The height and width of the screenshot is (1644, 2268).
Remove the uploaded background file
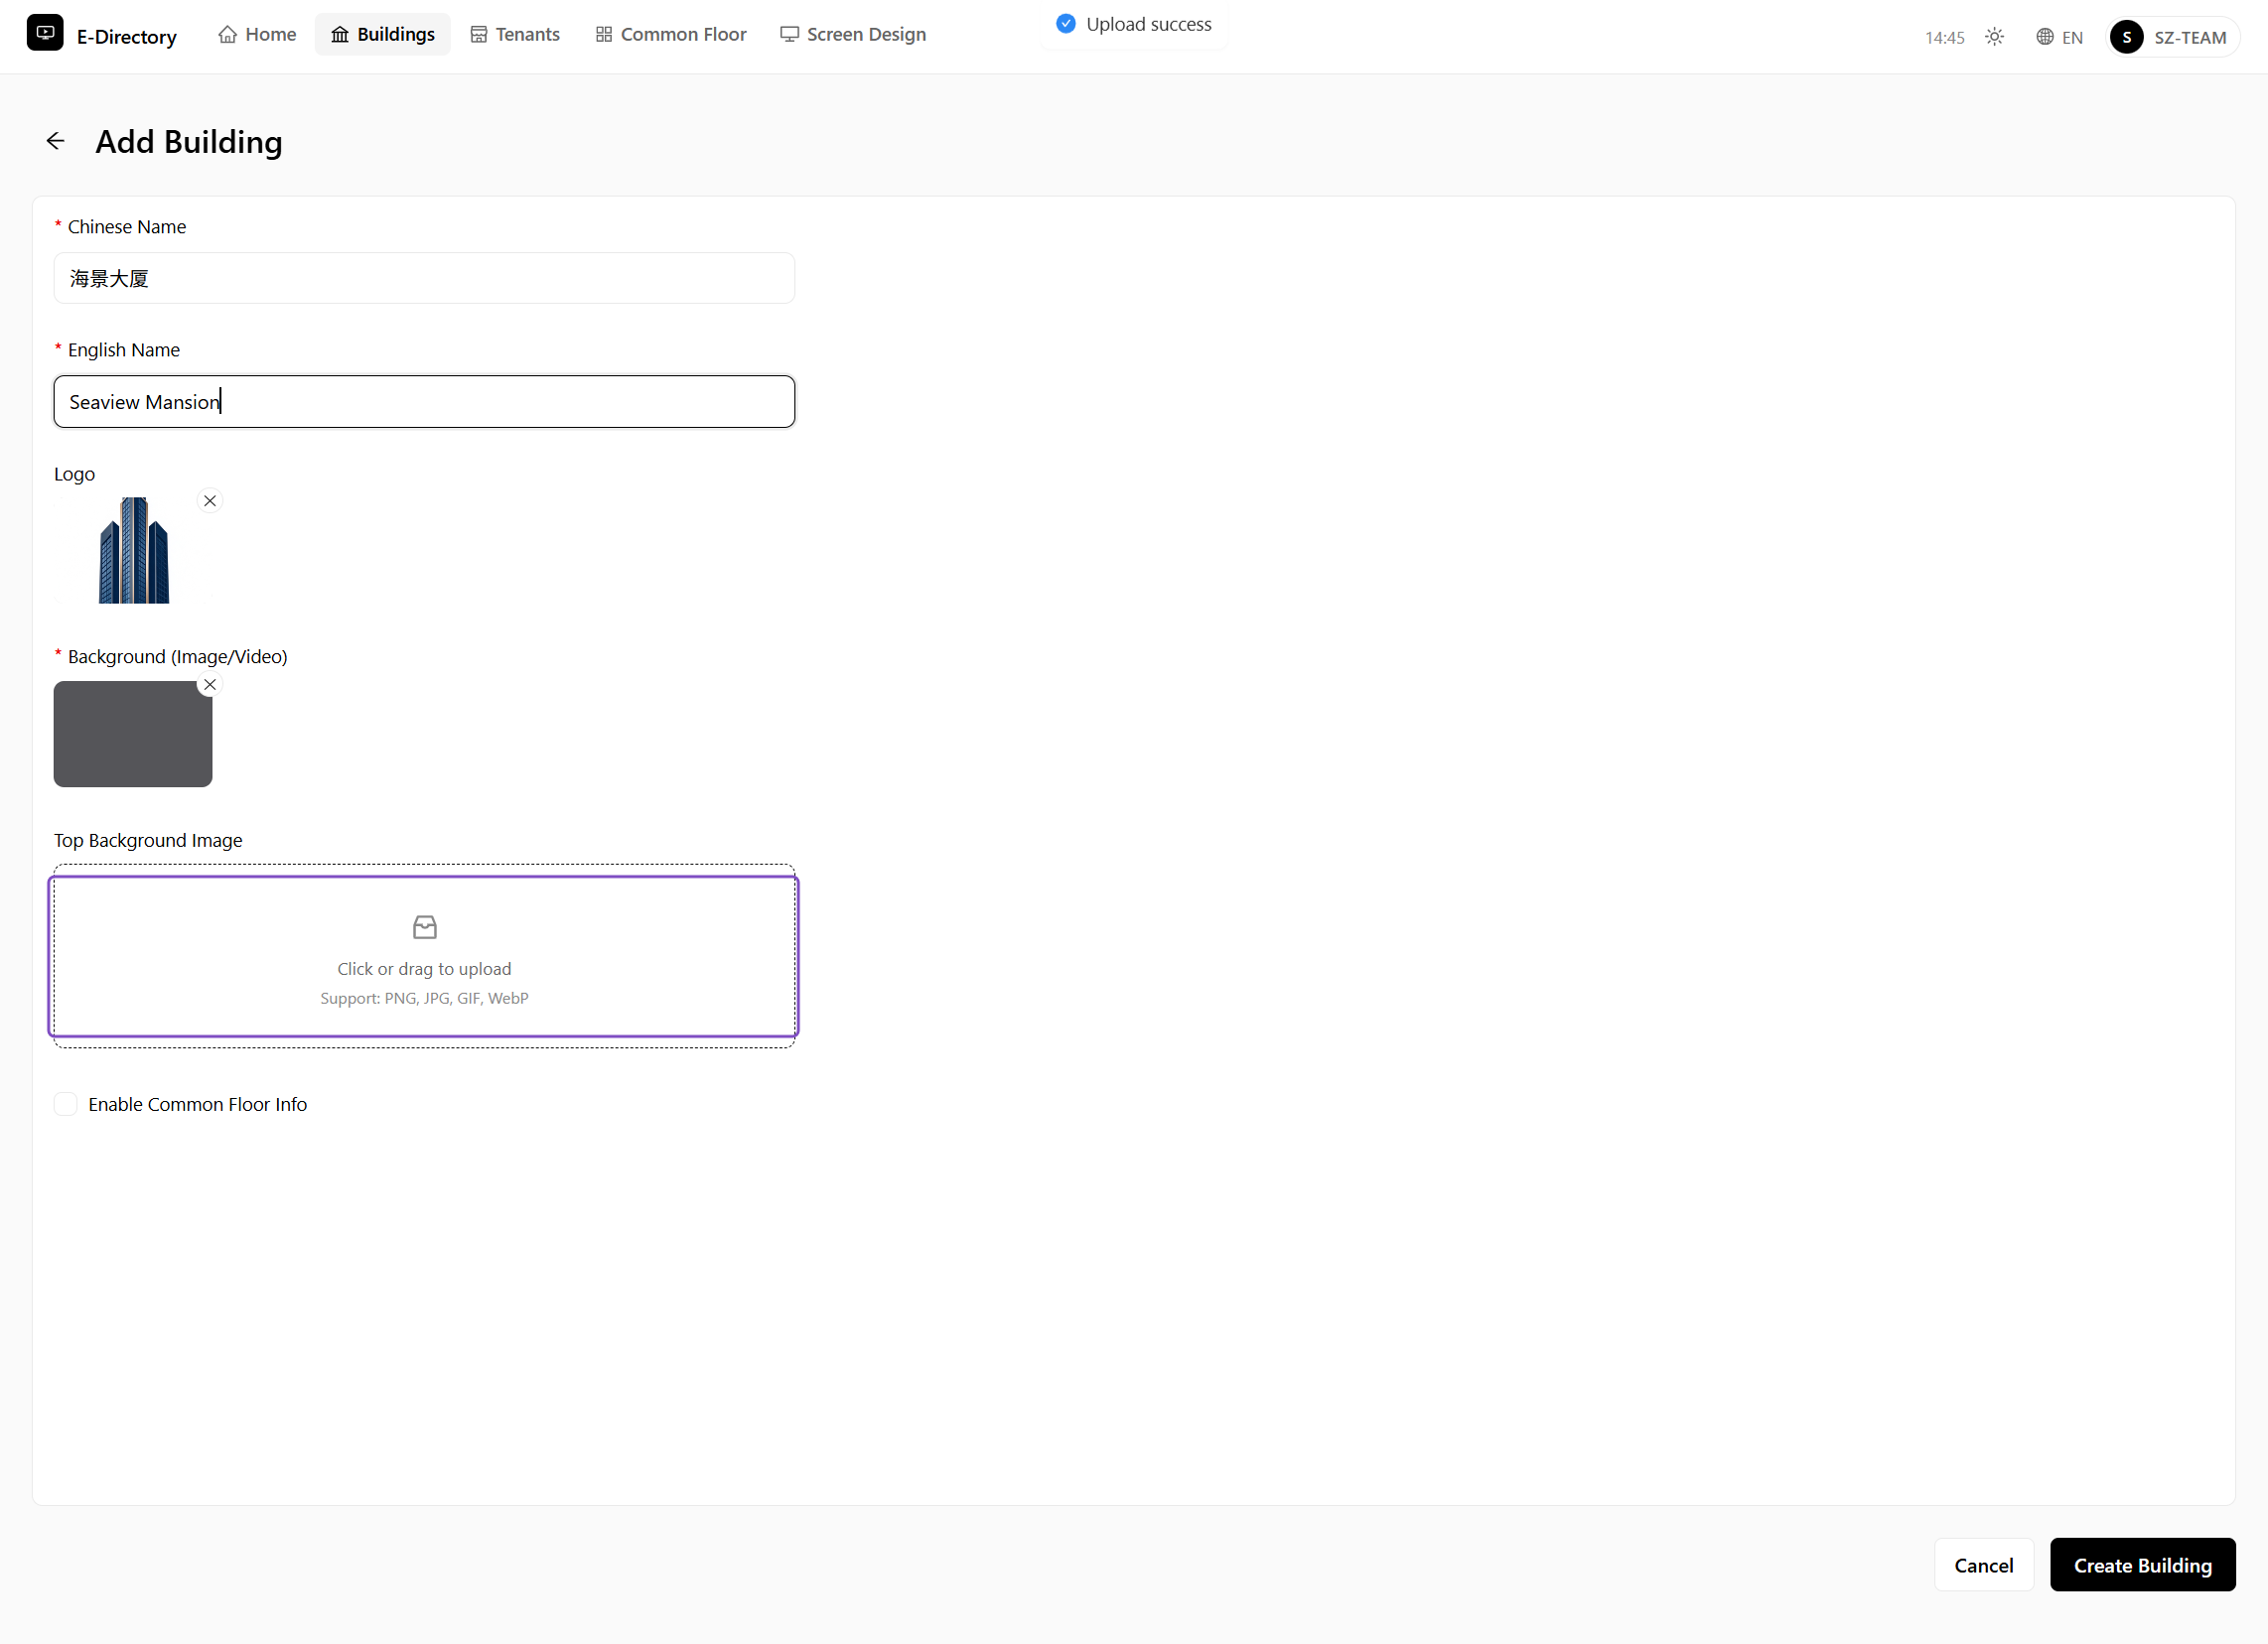click(x=210, y=685)
